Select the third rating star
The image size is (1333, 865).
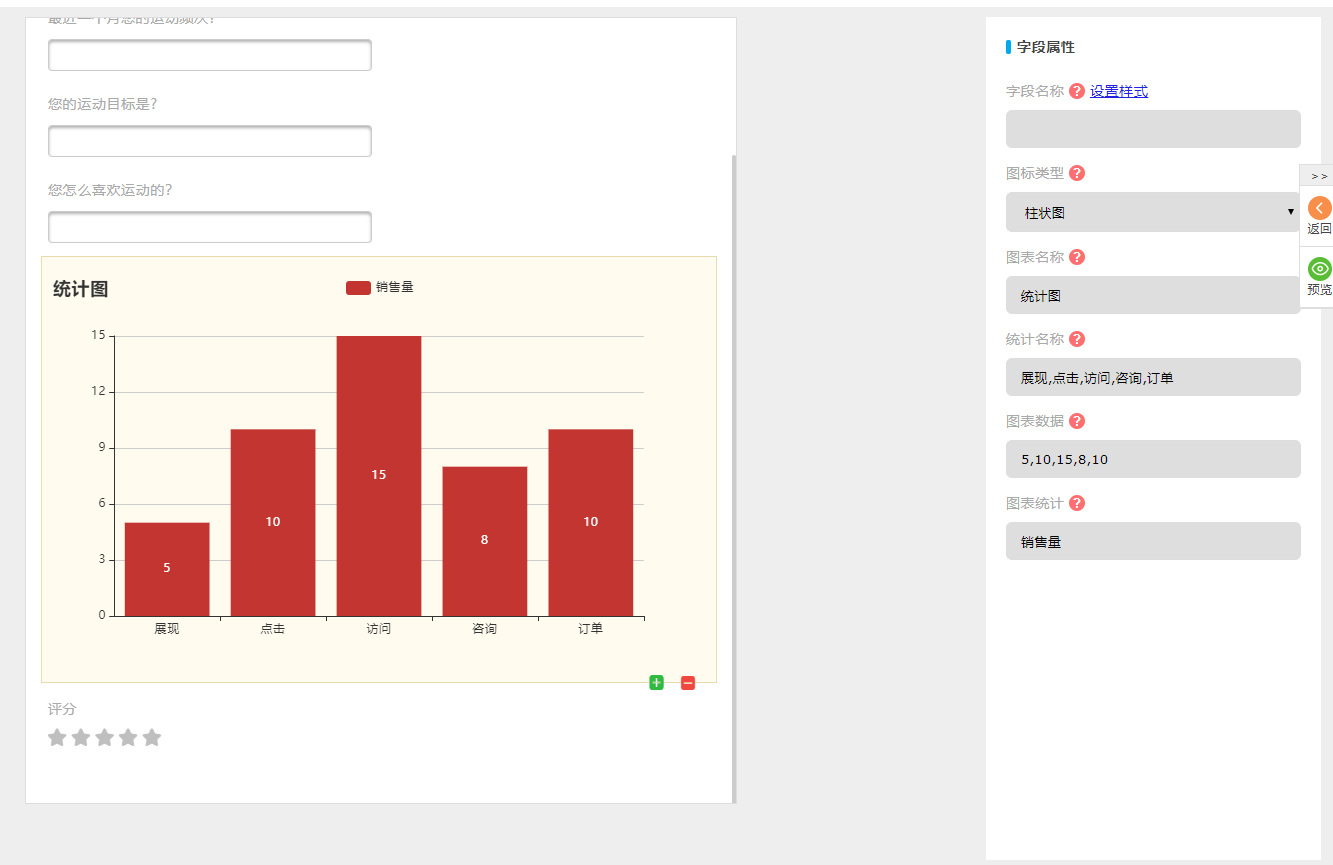pos(104,738)
